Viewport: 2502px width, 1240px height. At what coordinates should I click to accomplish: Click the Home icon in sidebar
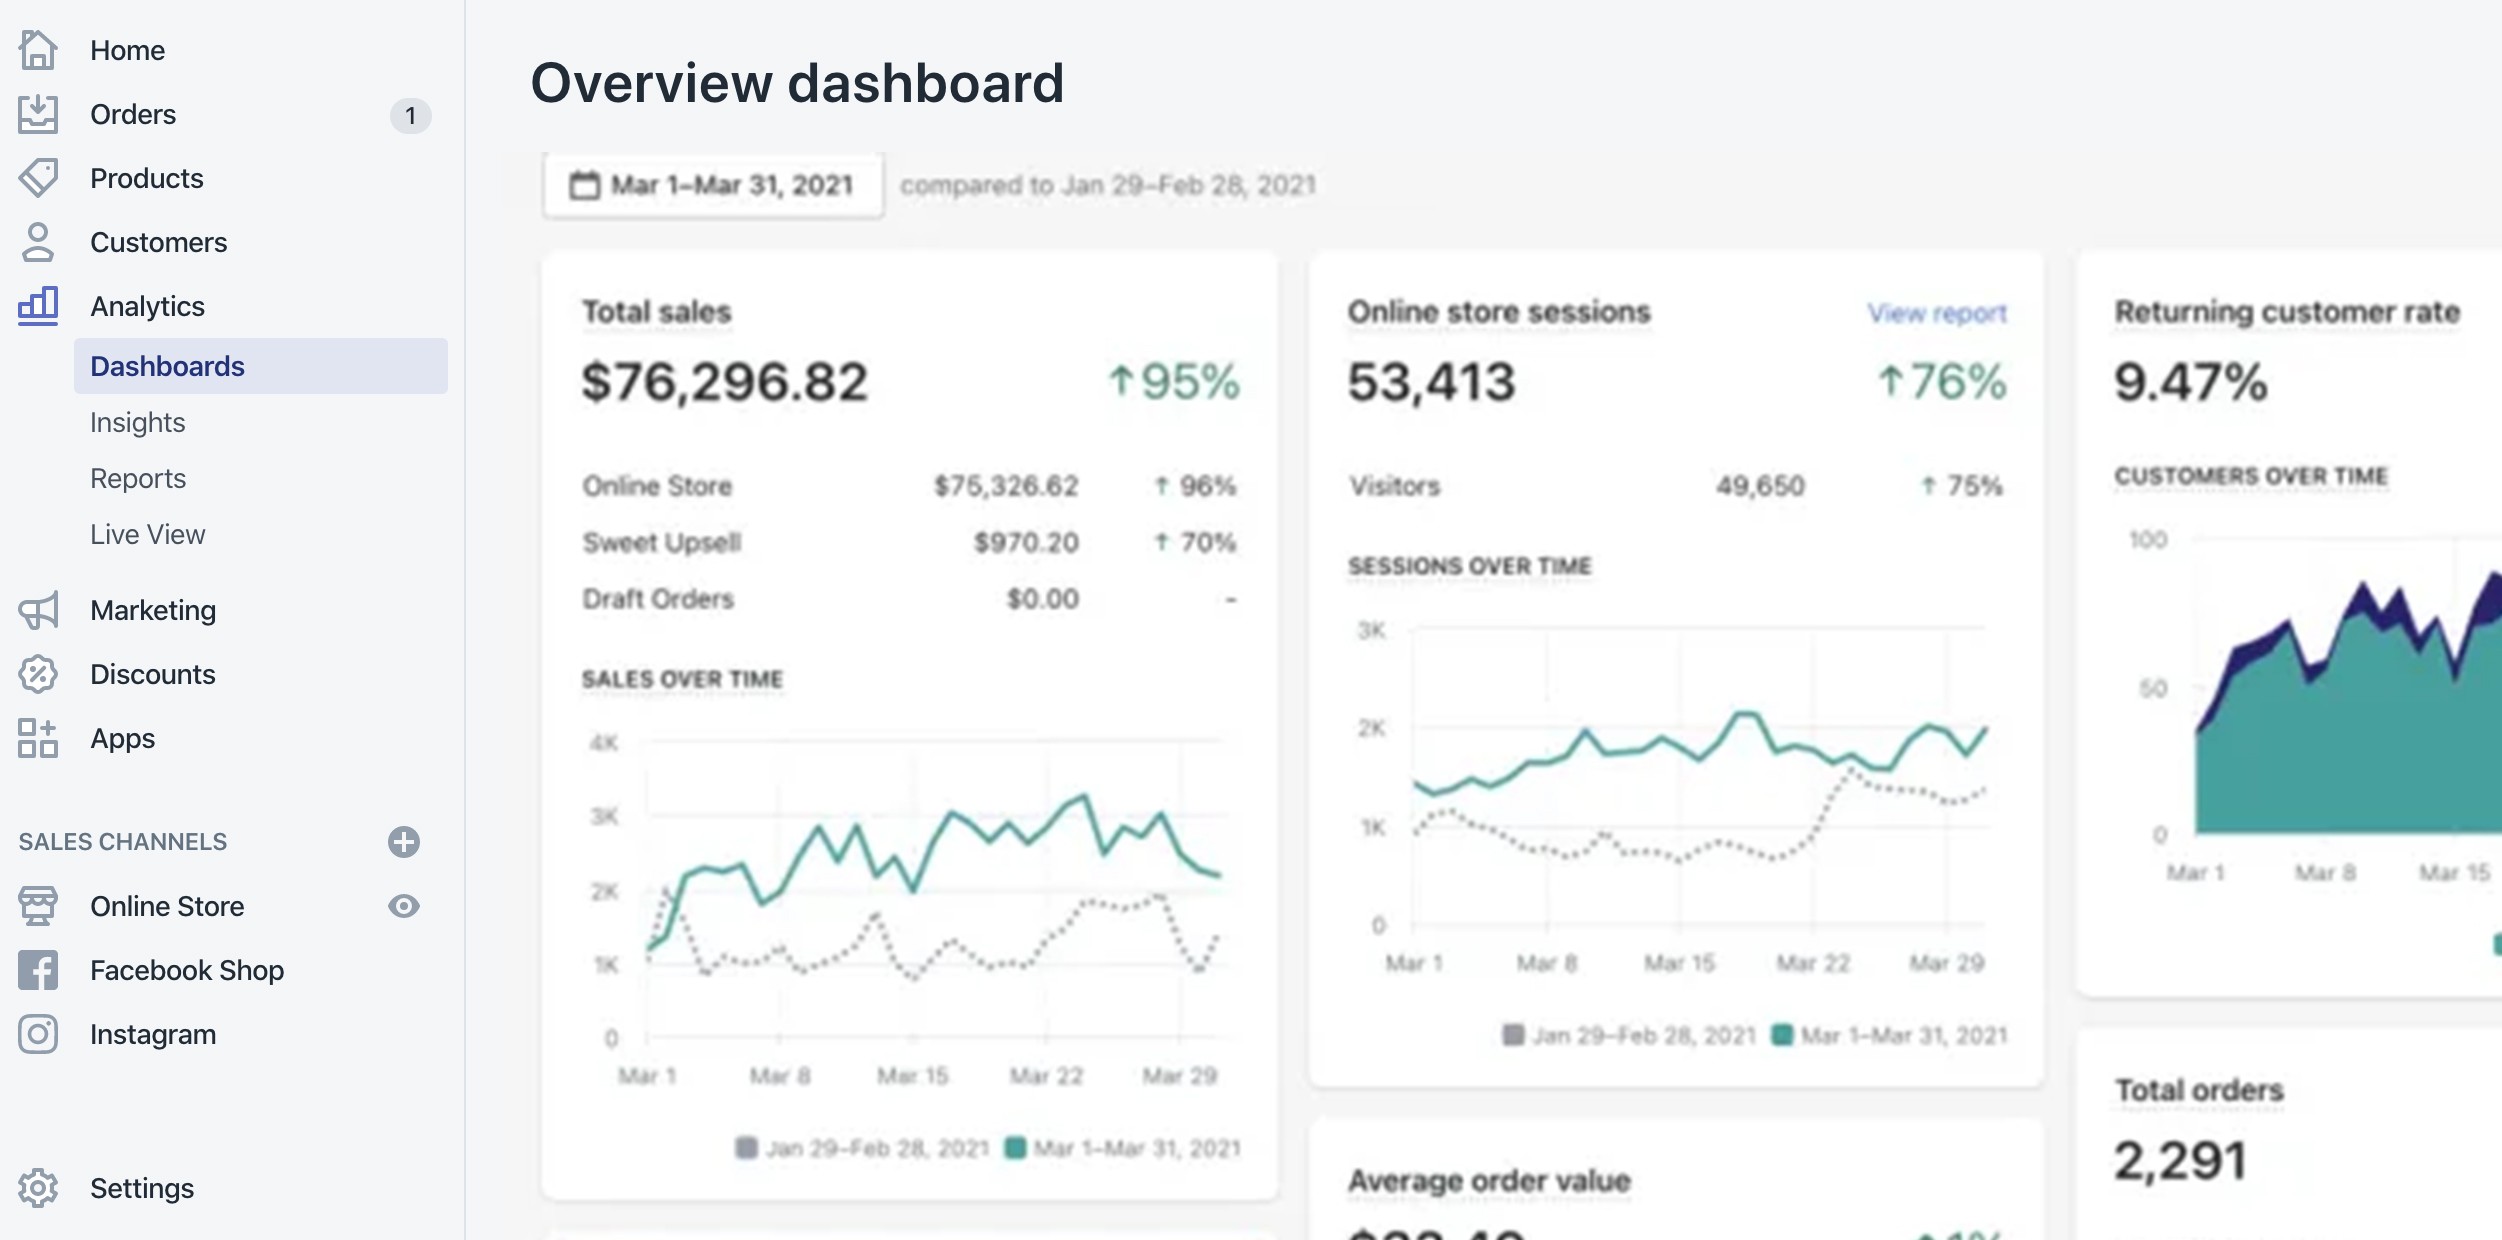(x=38, y=49)
